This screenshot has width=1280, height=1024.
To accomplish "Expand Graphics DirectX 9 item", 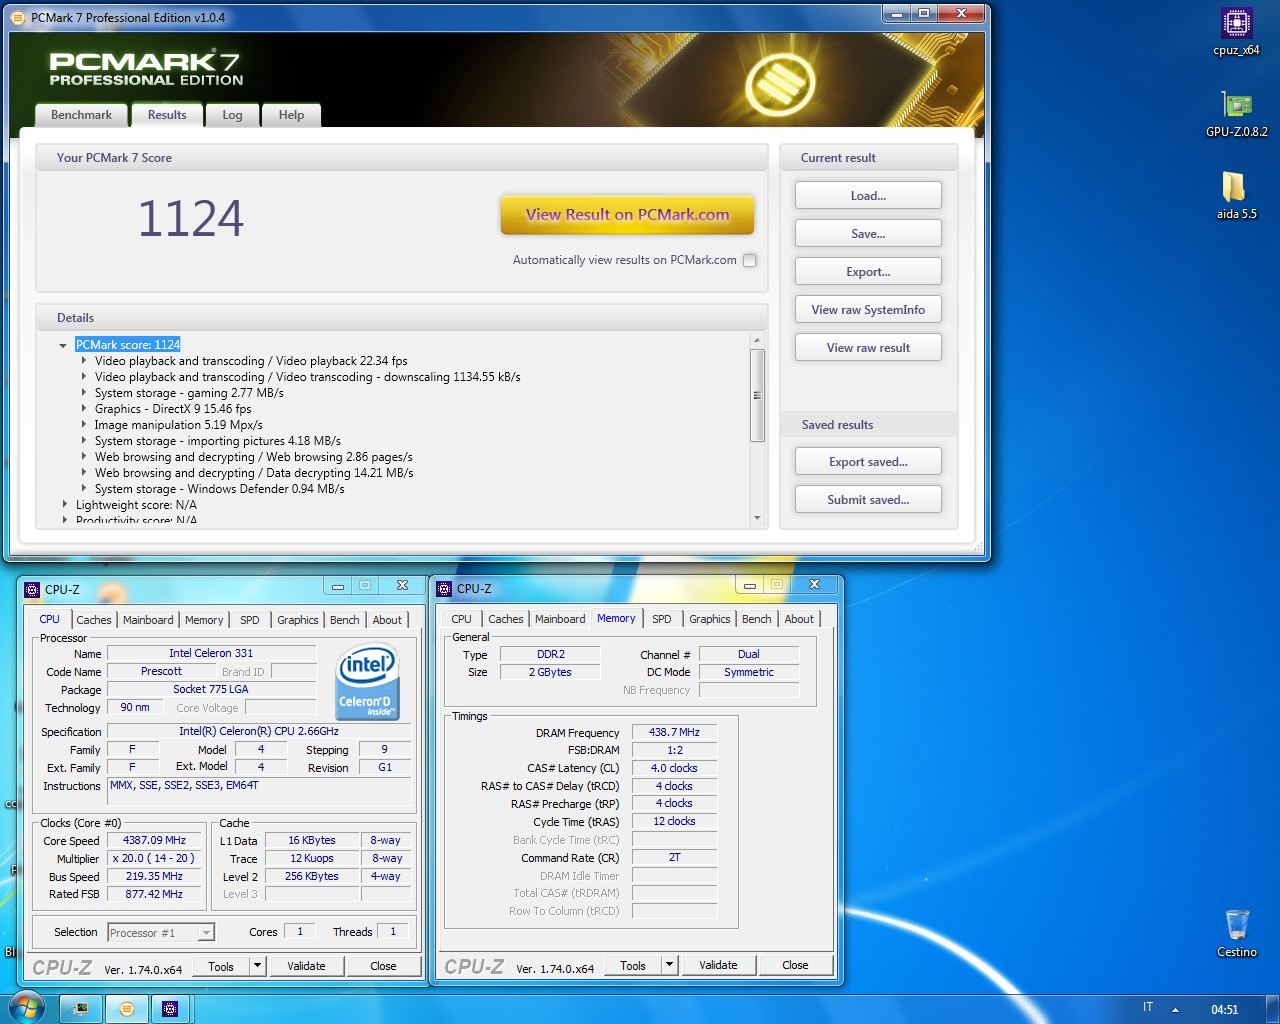I will [84, 409].
